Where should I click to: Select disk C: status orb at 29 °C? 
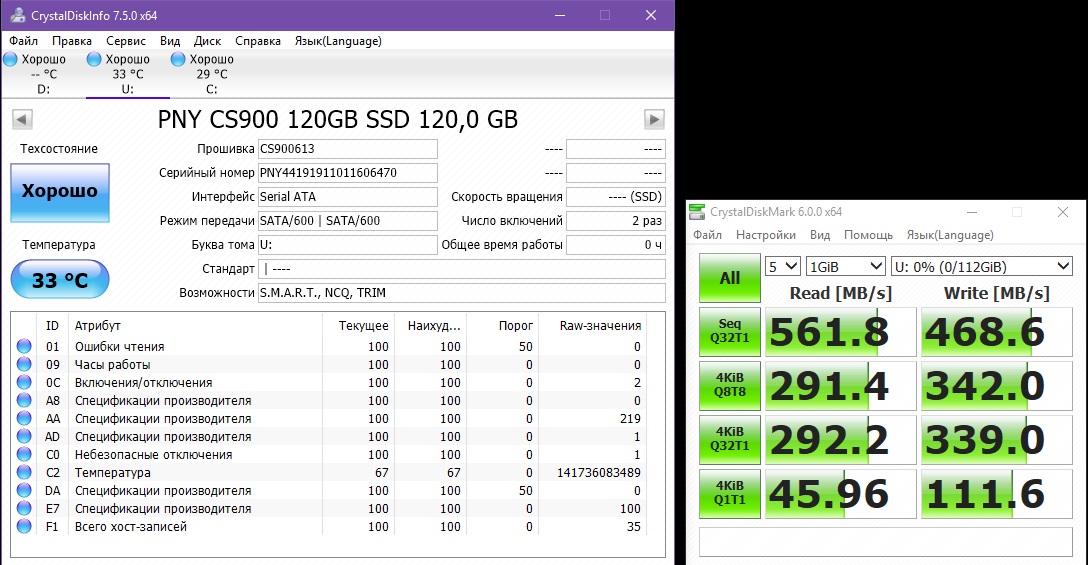(x=178, y=59)
